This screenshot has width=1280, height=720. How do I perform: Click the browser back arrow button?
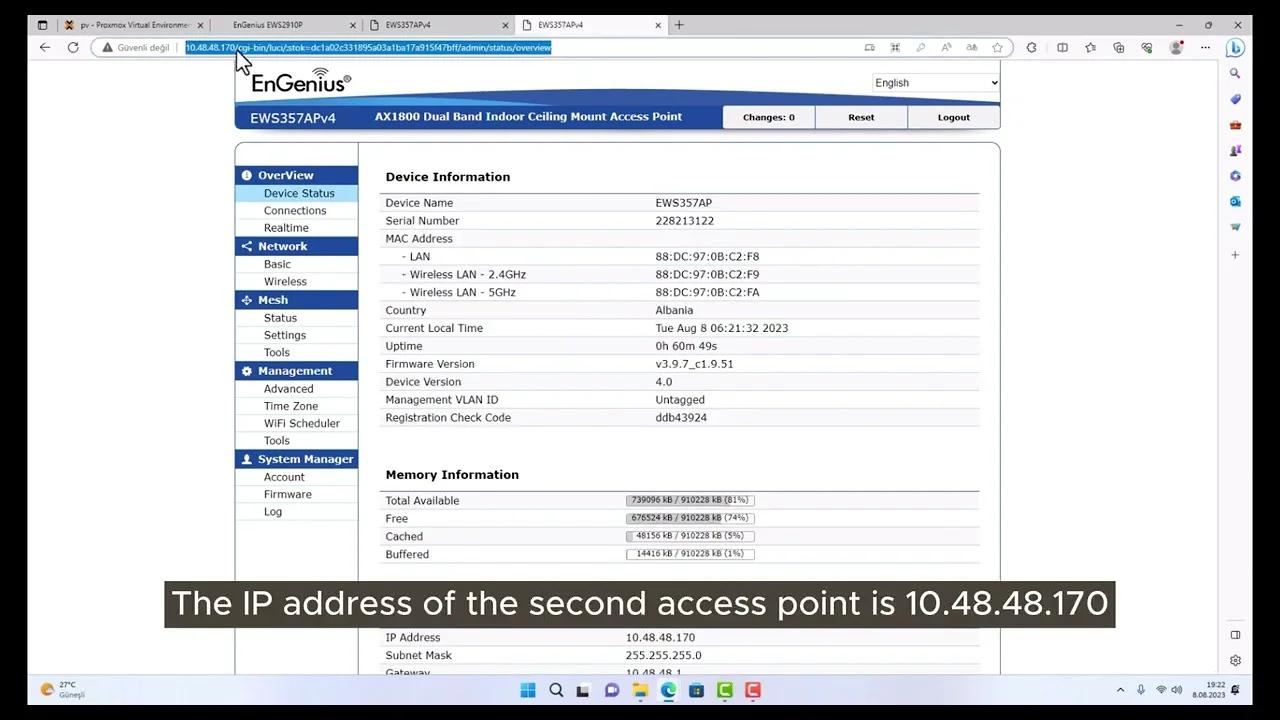[x=45, y=47]
